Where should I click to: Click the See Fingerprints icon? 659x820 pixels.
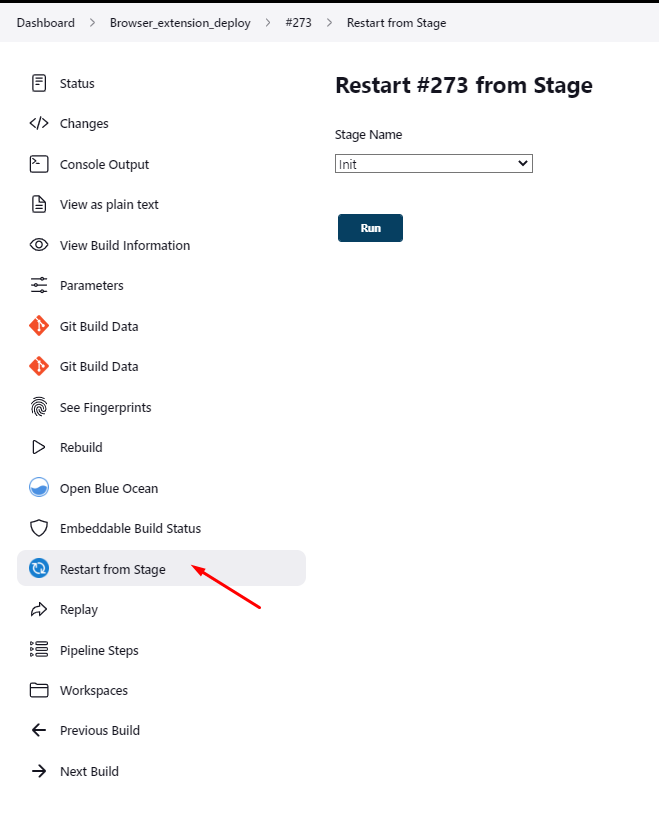[38, 407]
